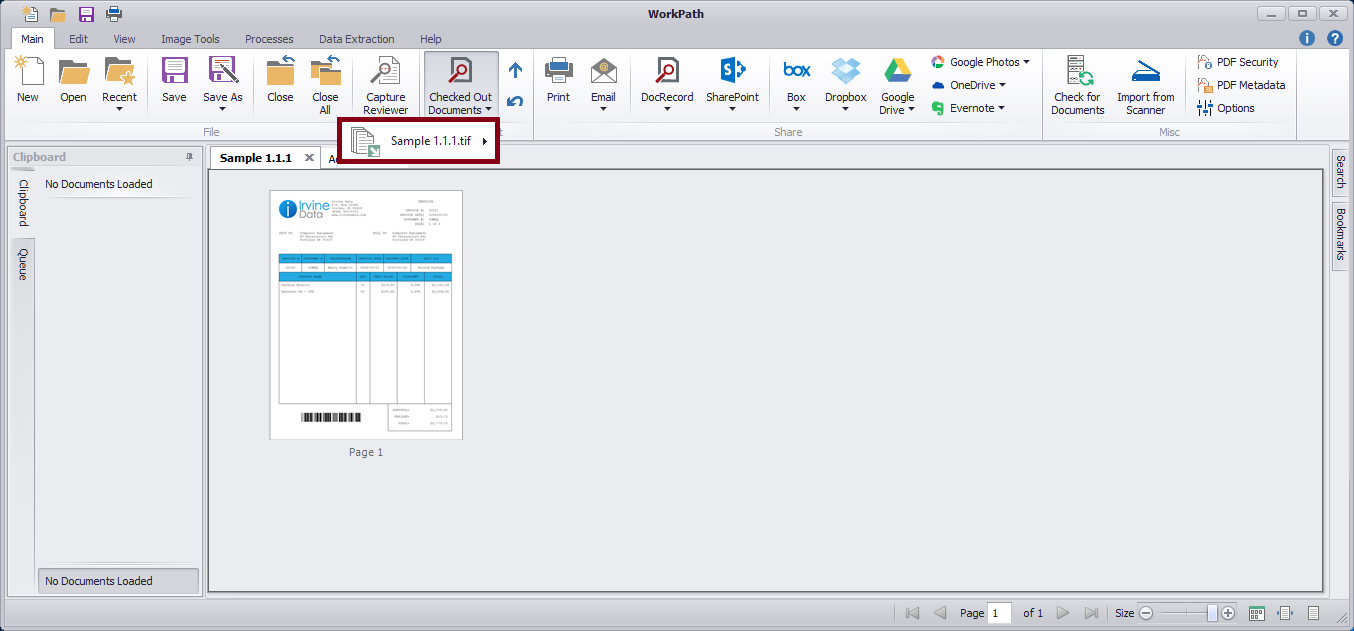
Task: Open PDF Security settings
Action: click(x=1238, y=62)
